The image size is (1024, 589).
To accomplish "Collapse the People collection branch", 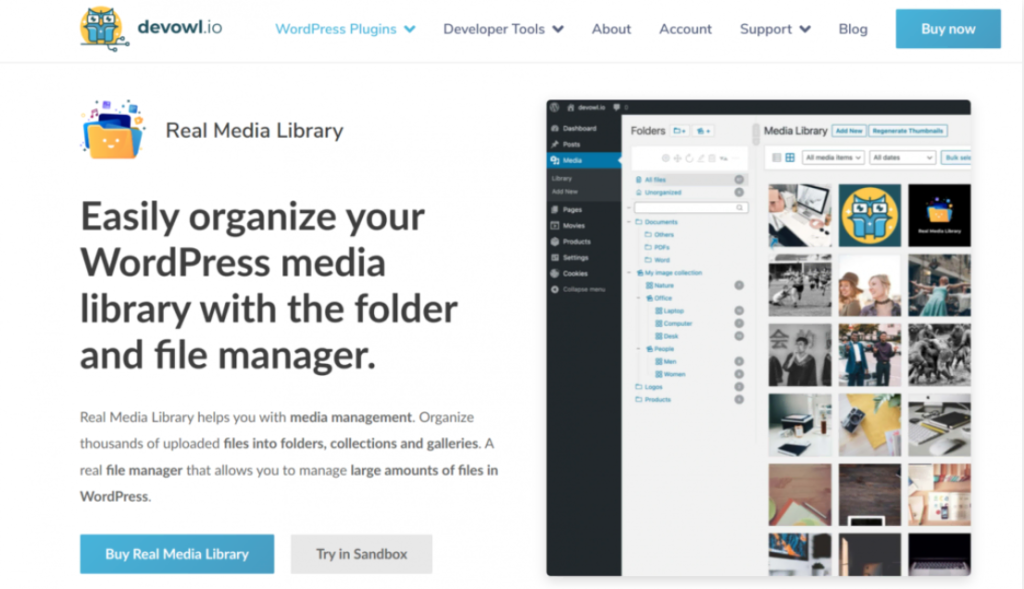I will tap(639, 349).
